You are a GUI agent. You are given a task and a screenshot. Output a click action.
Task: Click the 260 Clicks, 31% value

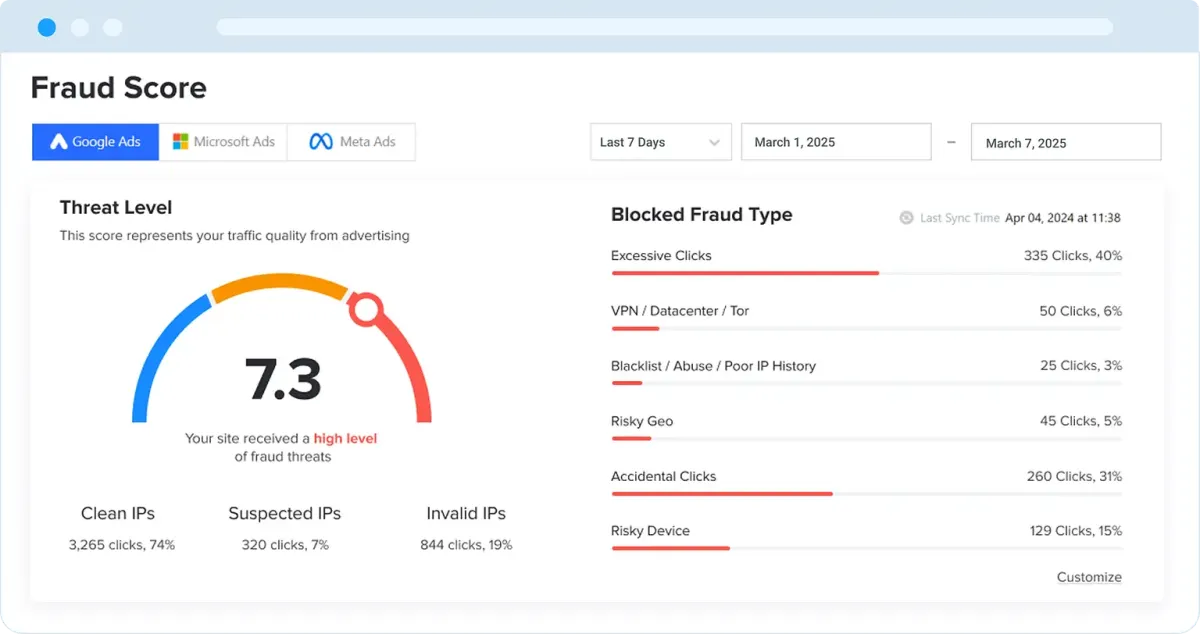coord(1074,476)
